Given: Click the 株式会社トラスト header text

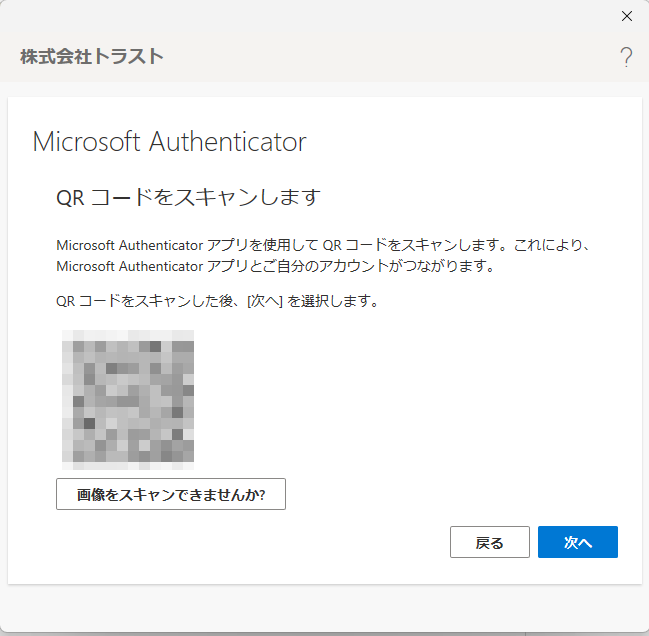Looking at the screenshot, I should 92,56.
